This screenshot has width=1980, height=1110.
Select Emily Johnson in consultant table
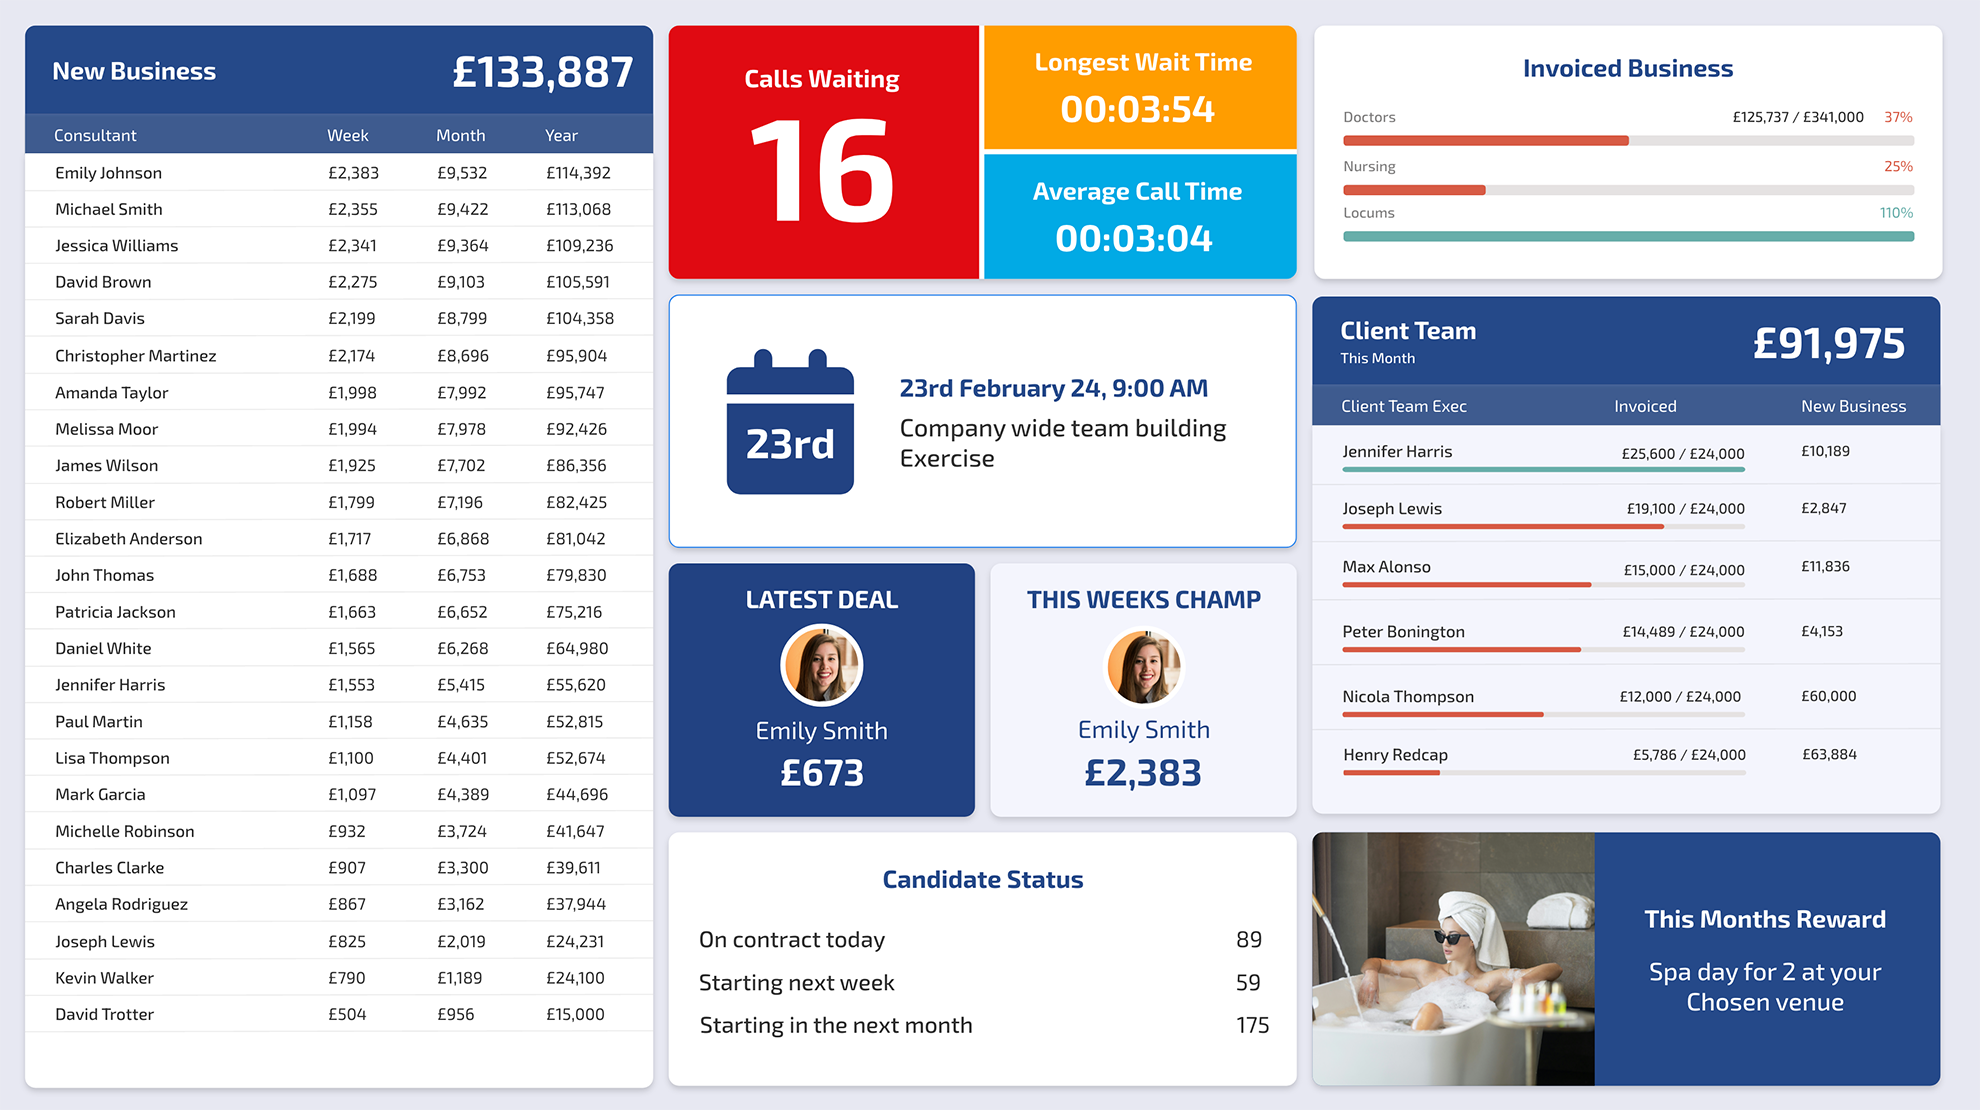click(x=339, y=172)
